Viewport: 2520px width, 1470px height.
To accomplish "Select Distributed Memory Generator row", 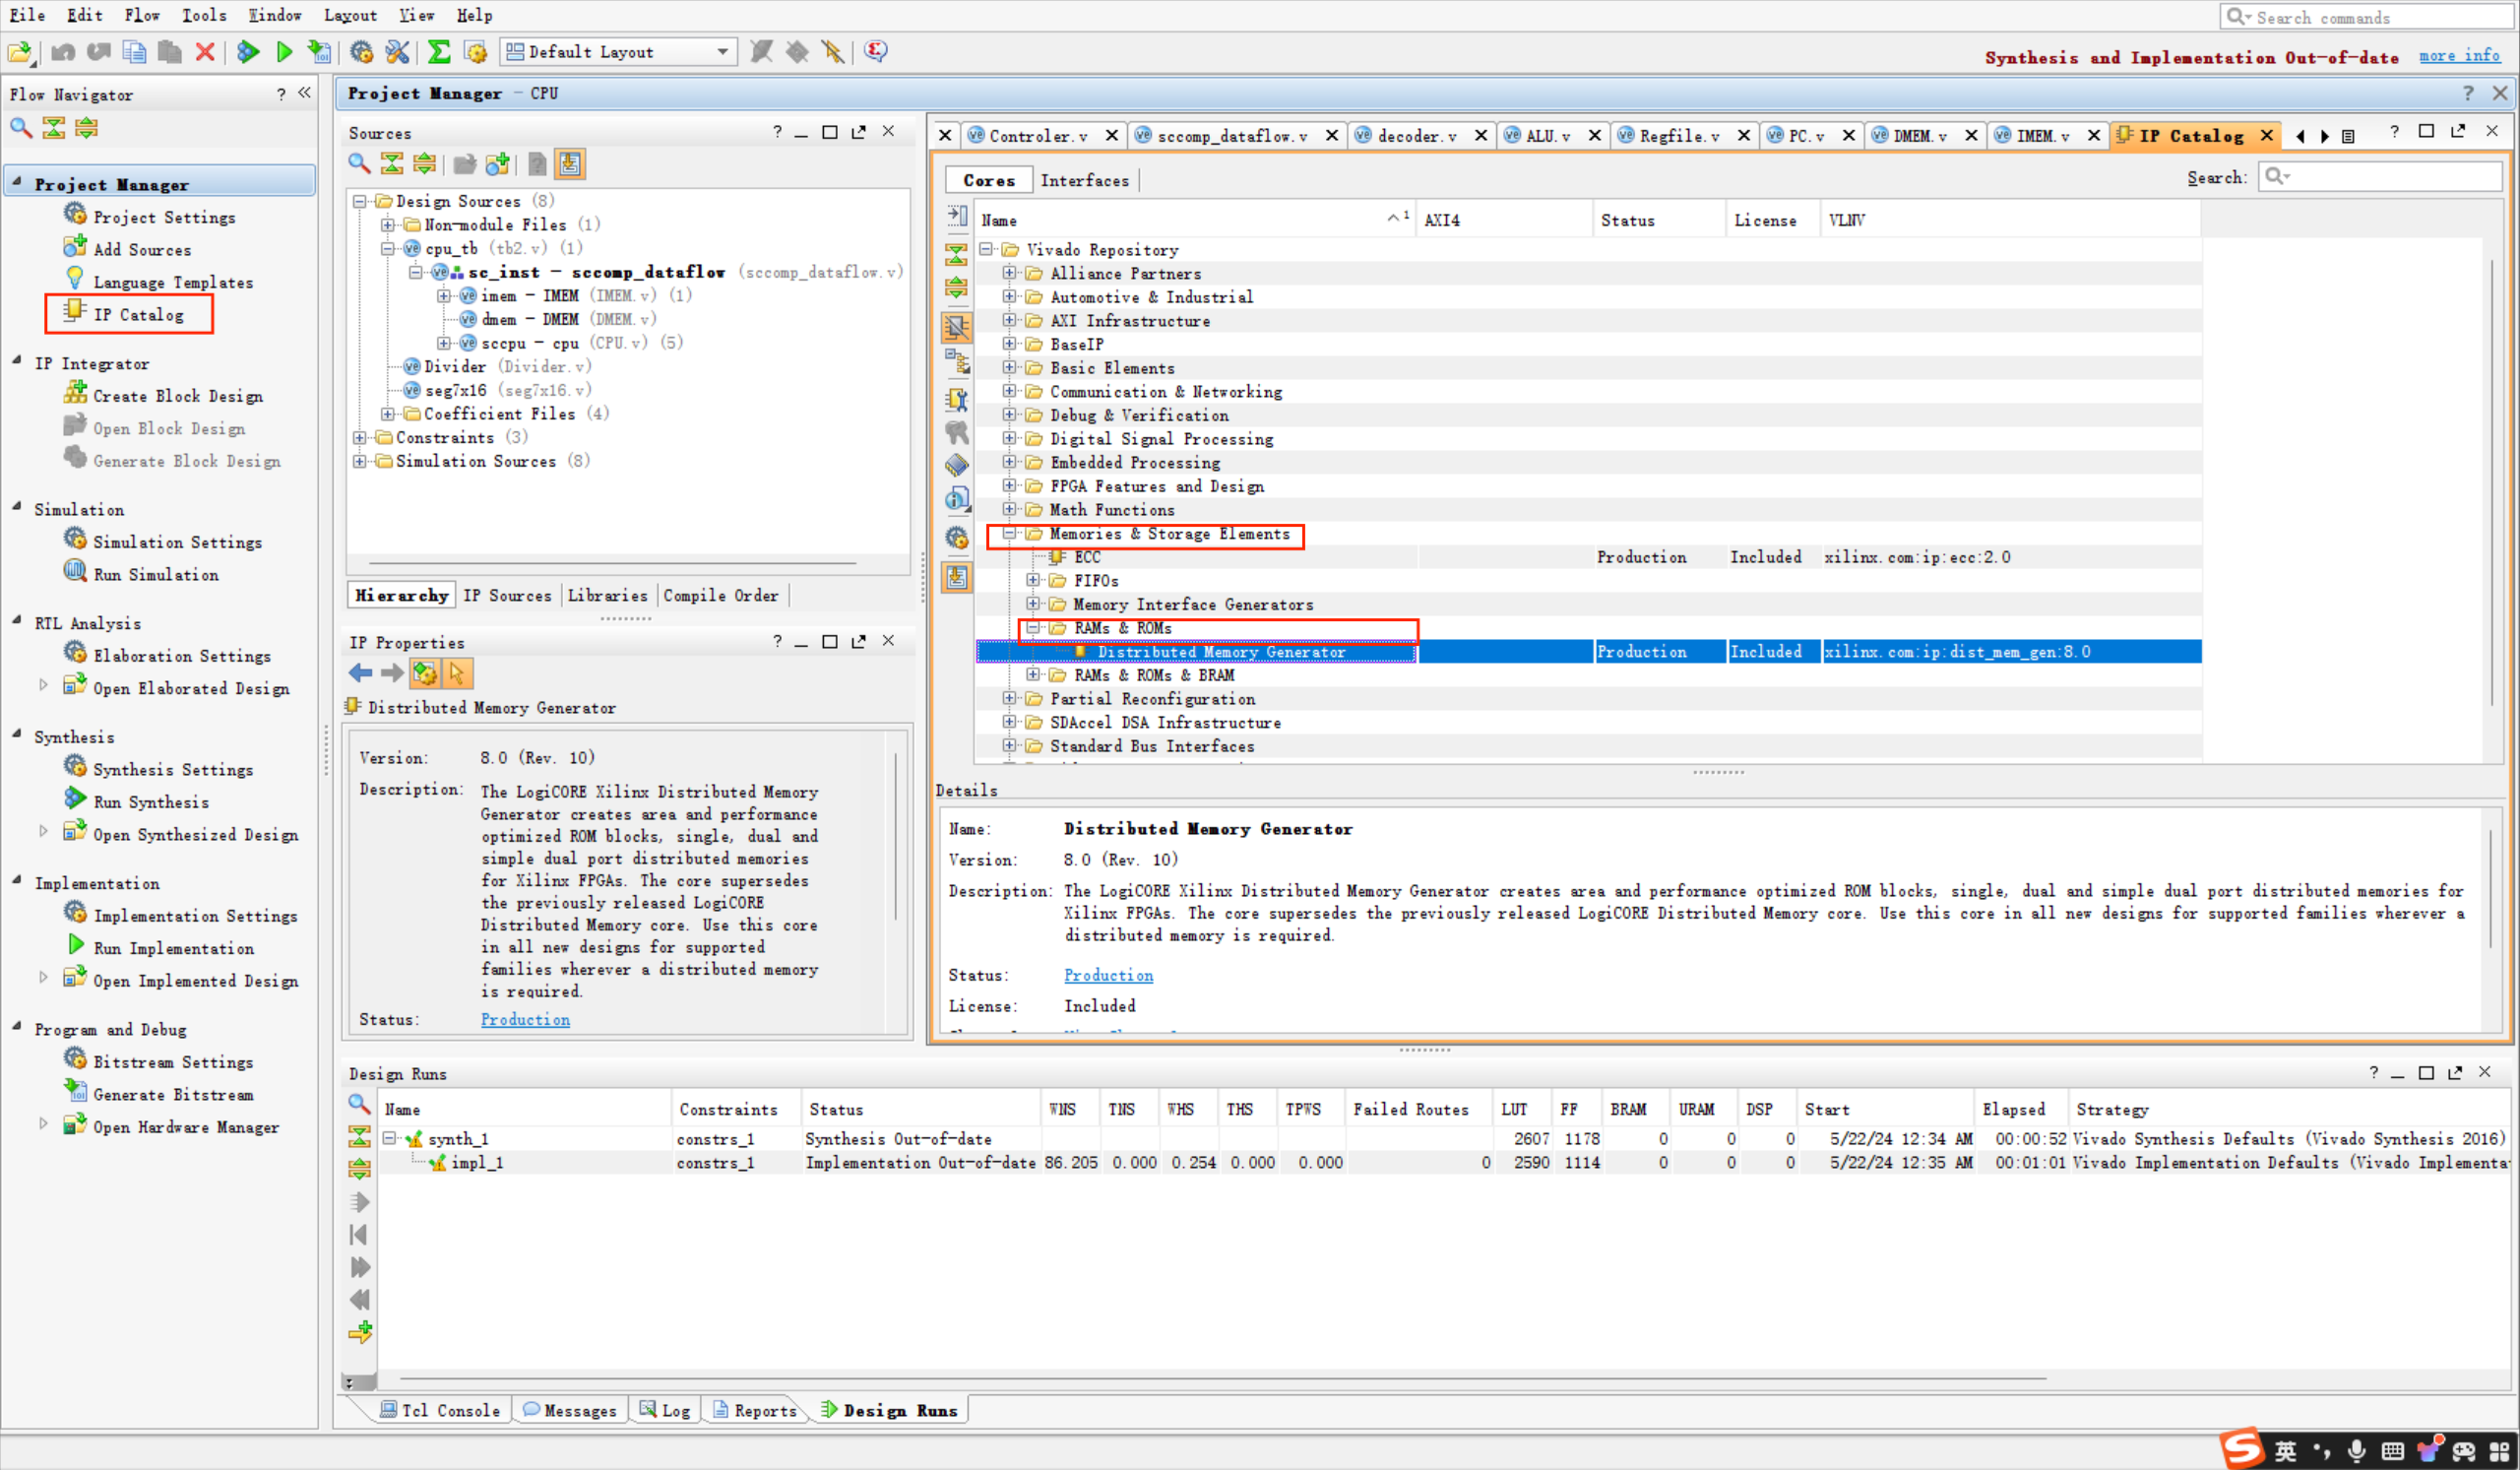I will pyautogui.click(x=1588, y=652).
